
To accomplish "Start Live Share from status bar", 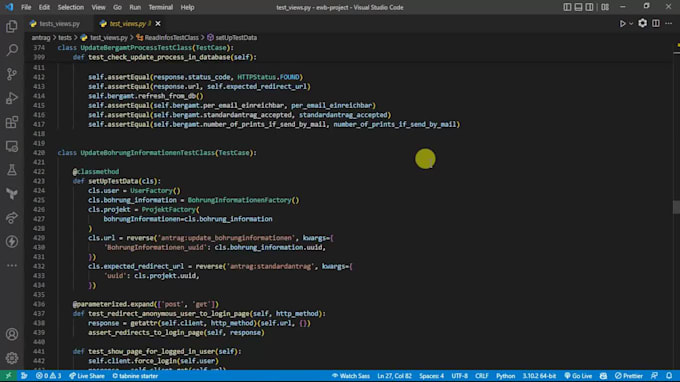I will click(x=87, y=376).
